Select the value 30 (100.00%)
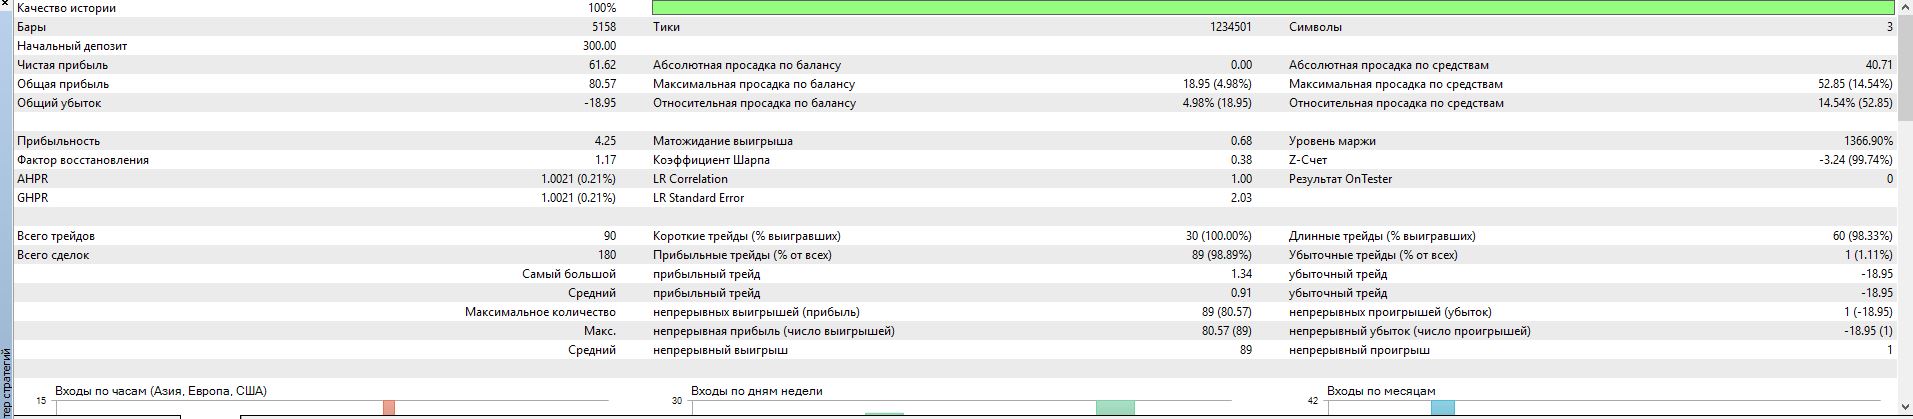 click(x=1219, y=236)
